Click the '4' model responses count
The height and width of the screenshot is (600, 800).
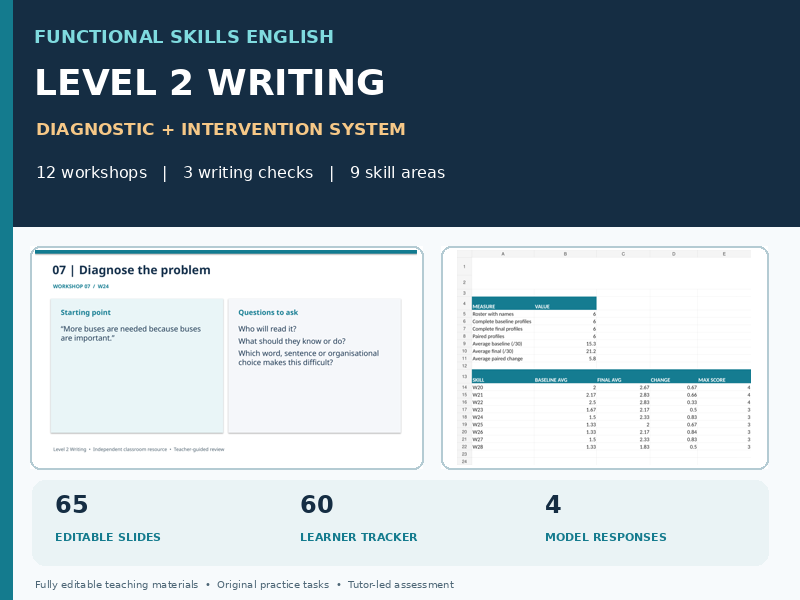point(553,504)
